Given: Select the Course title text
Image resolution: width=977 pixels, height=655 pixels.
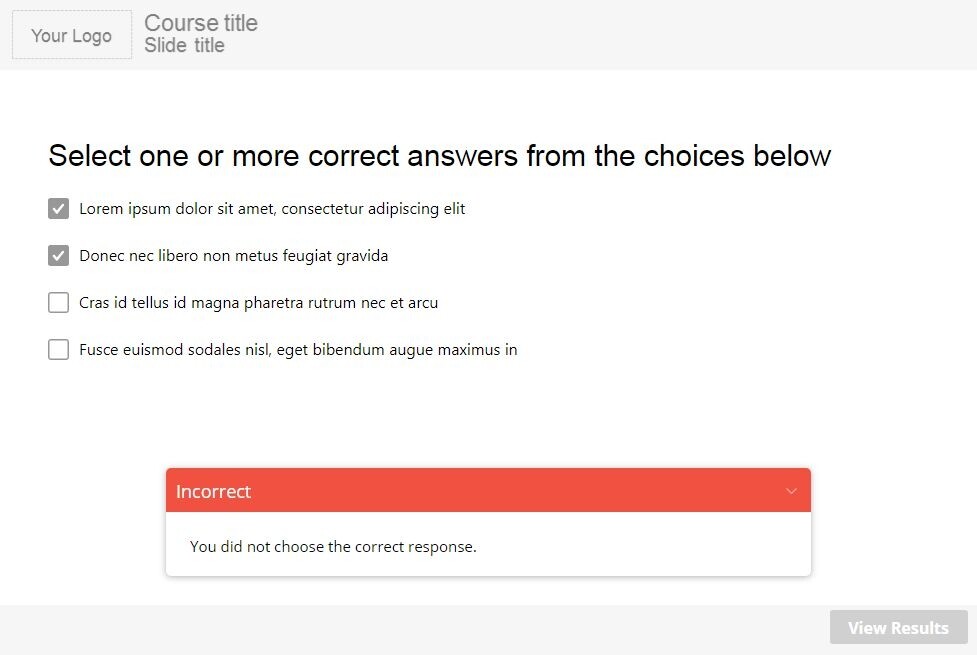Looking at the screenshot, I should click(201, 23).
